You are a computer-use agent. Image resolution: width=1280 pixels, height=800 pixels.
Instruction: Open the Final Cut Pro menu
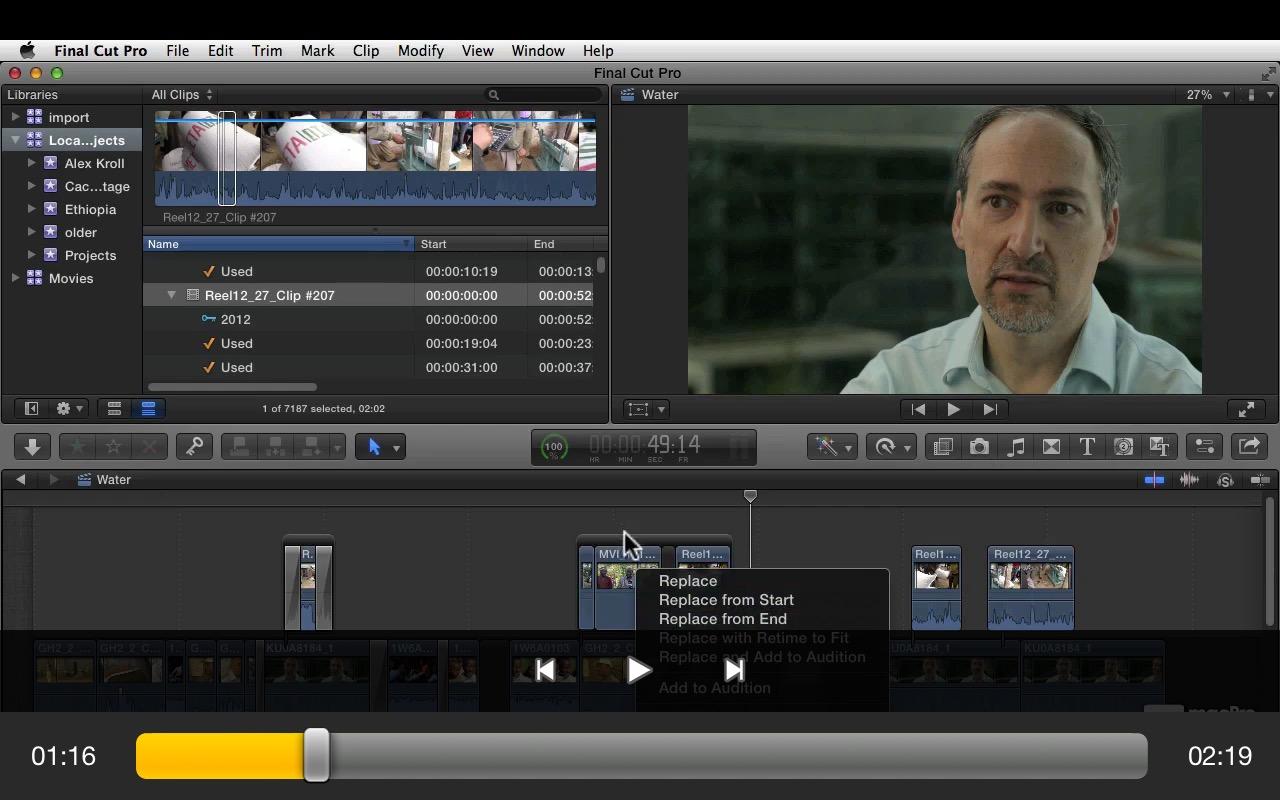click(x=100, y=51)
